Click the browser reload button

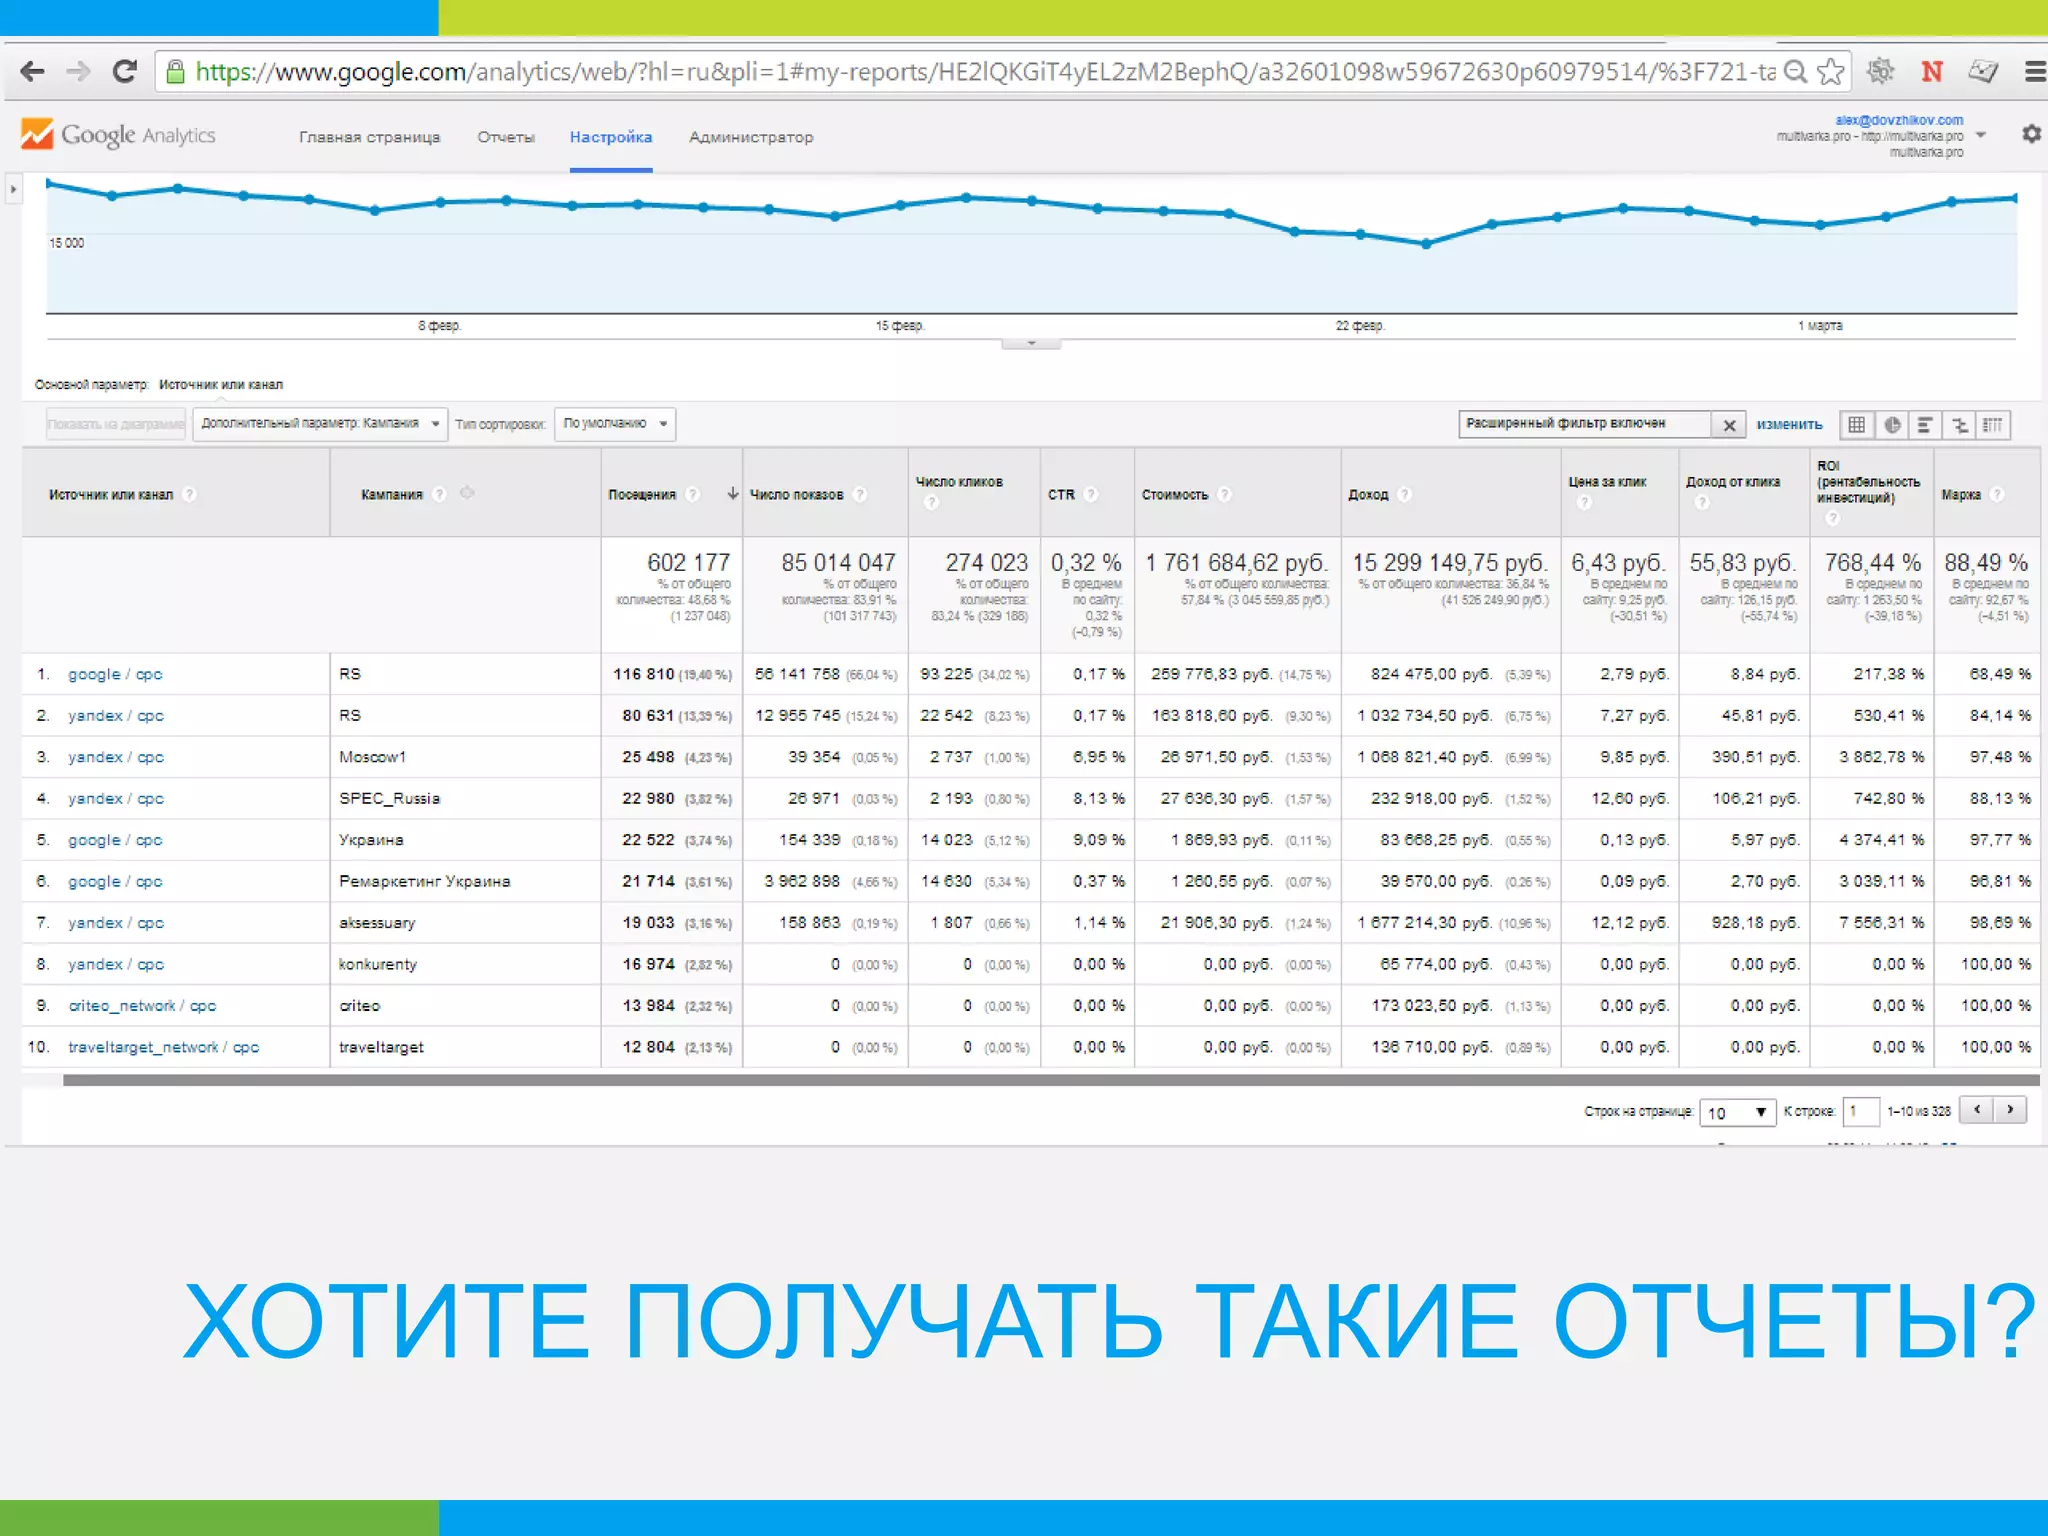125,71
